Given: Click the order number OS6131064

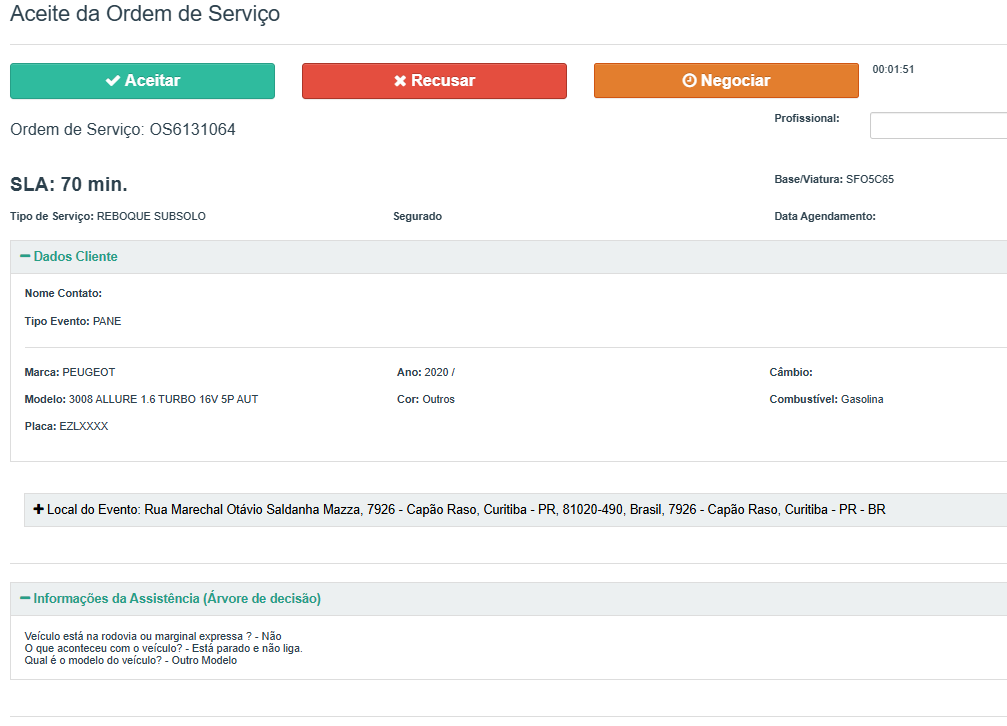Looking at the screenshot, I should click(192, 130).
